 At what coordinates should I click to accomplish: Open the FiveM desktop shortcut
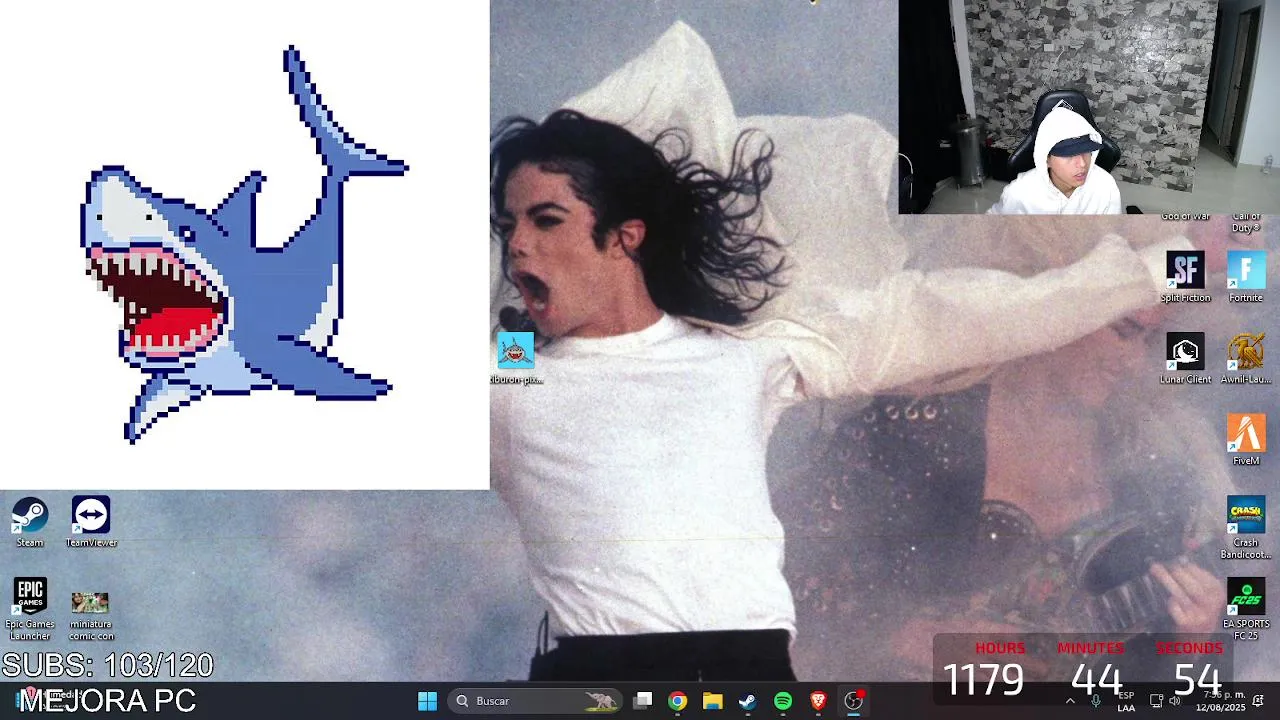1246,440
